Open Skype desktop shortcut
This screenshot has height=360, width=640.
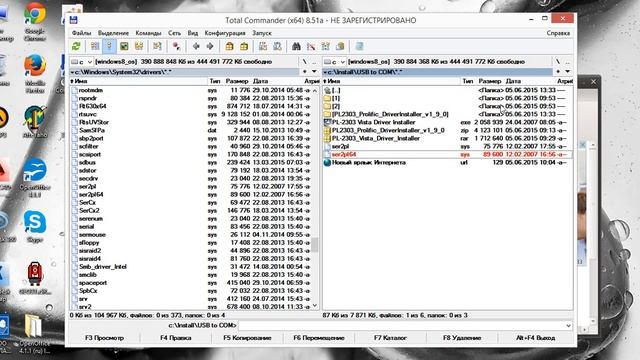coord(35,227)
